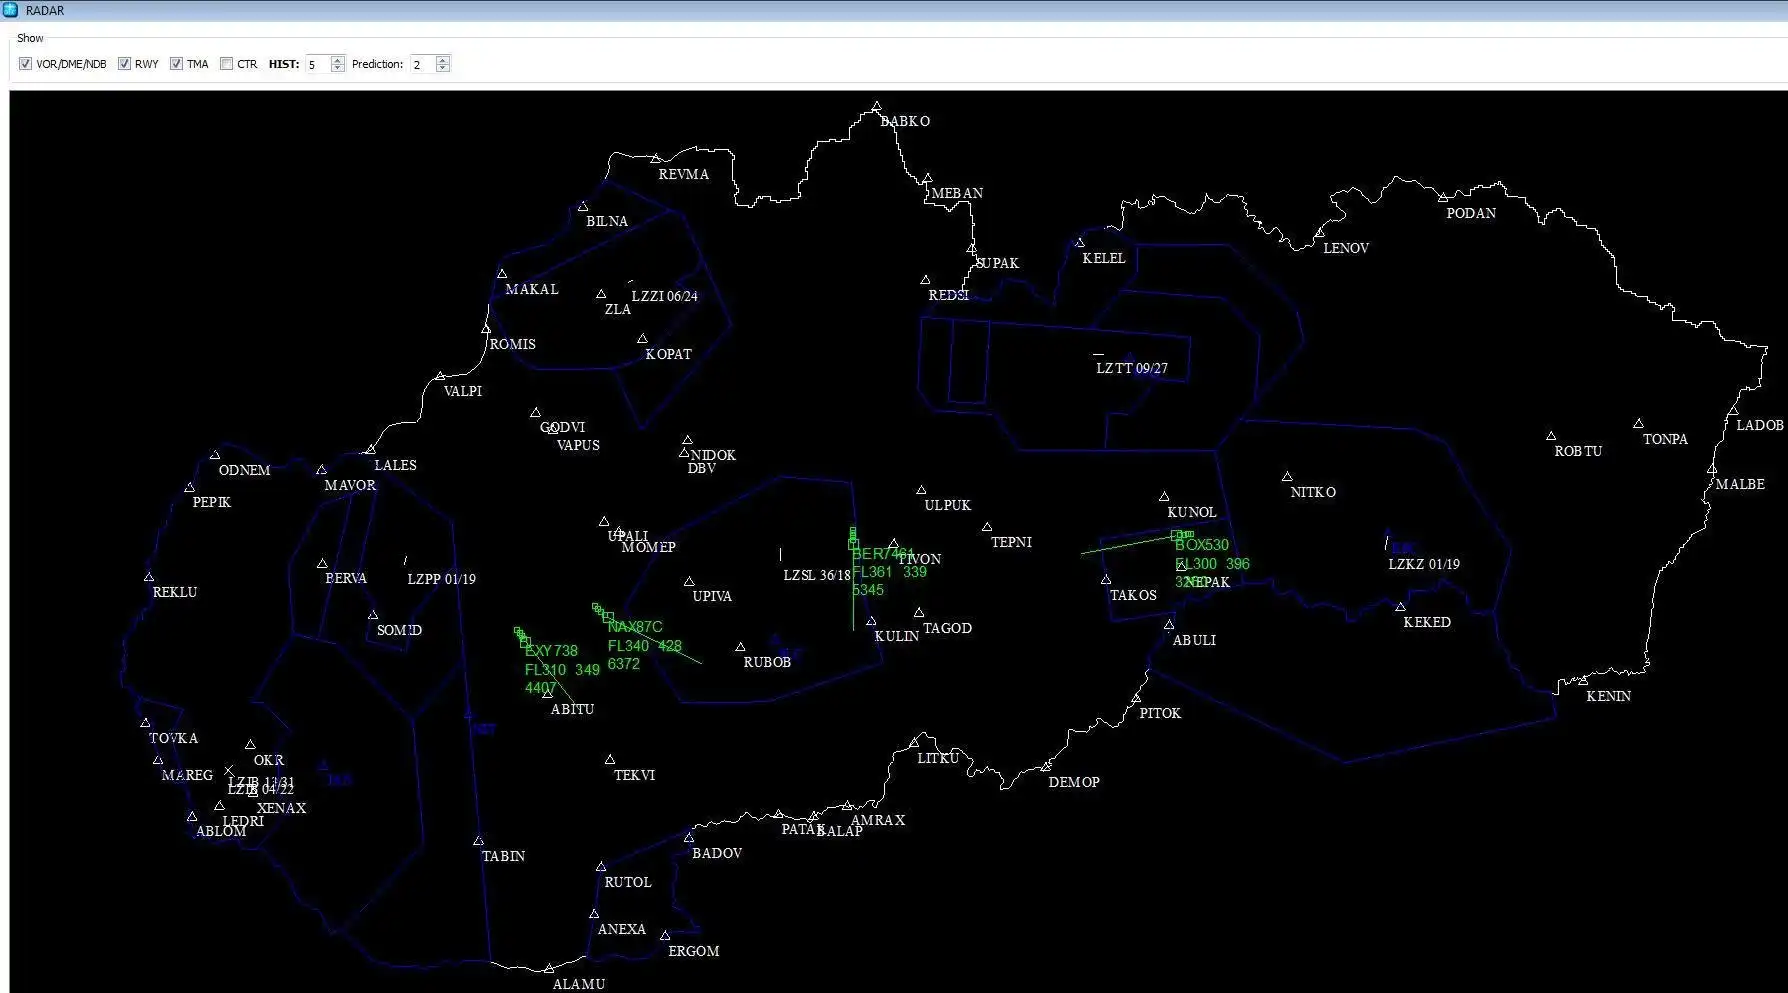Disable the TMA boundaries checkbox
The image size is (1788, 993).
click(x=176, y=64)
